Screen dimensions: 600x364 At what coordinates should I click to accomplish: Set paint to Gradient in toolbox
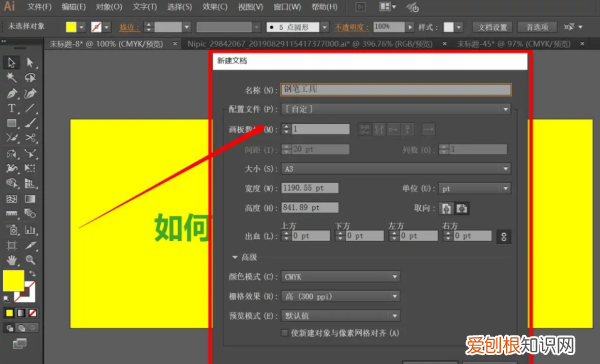point(21,313)
